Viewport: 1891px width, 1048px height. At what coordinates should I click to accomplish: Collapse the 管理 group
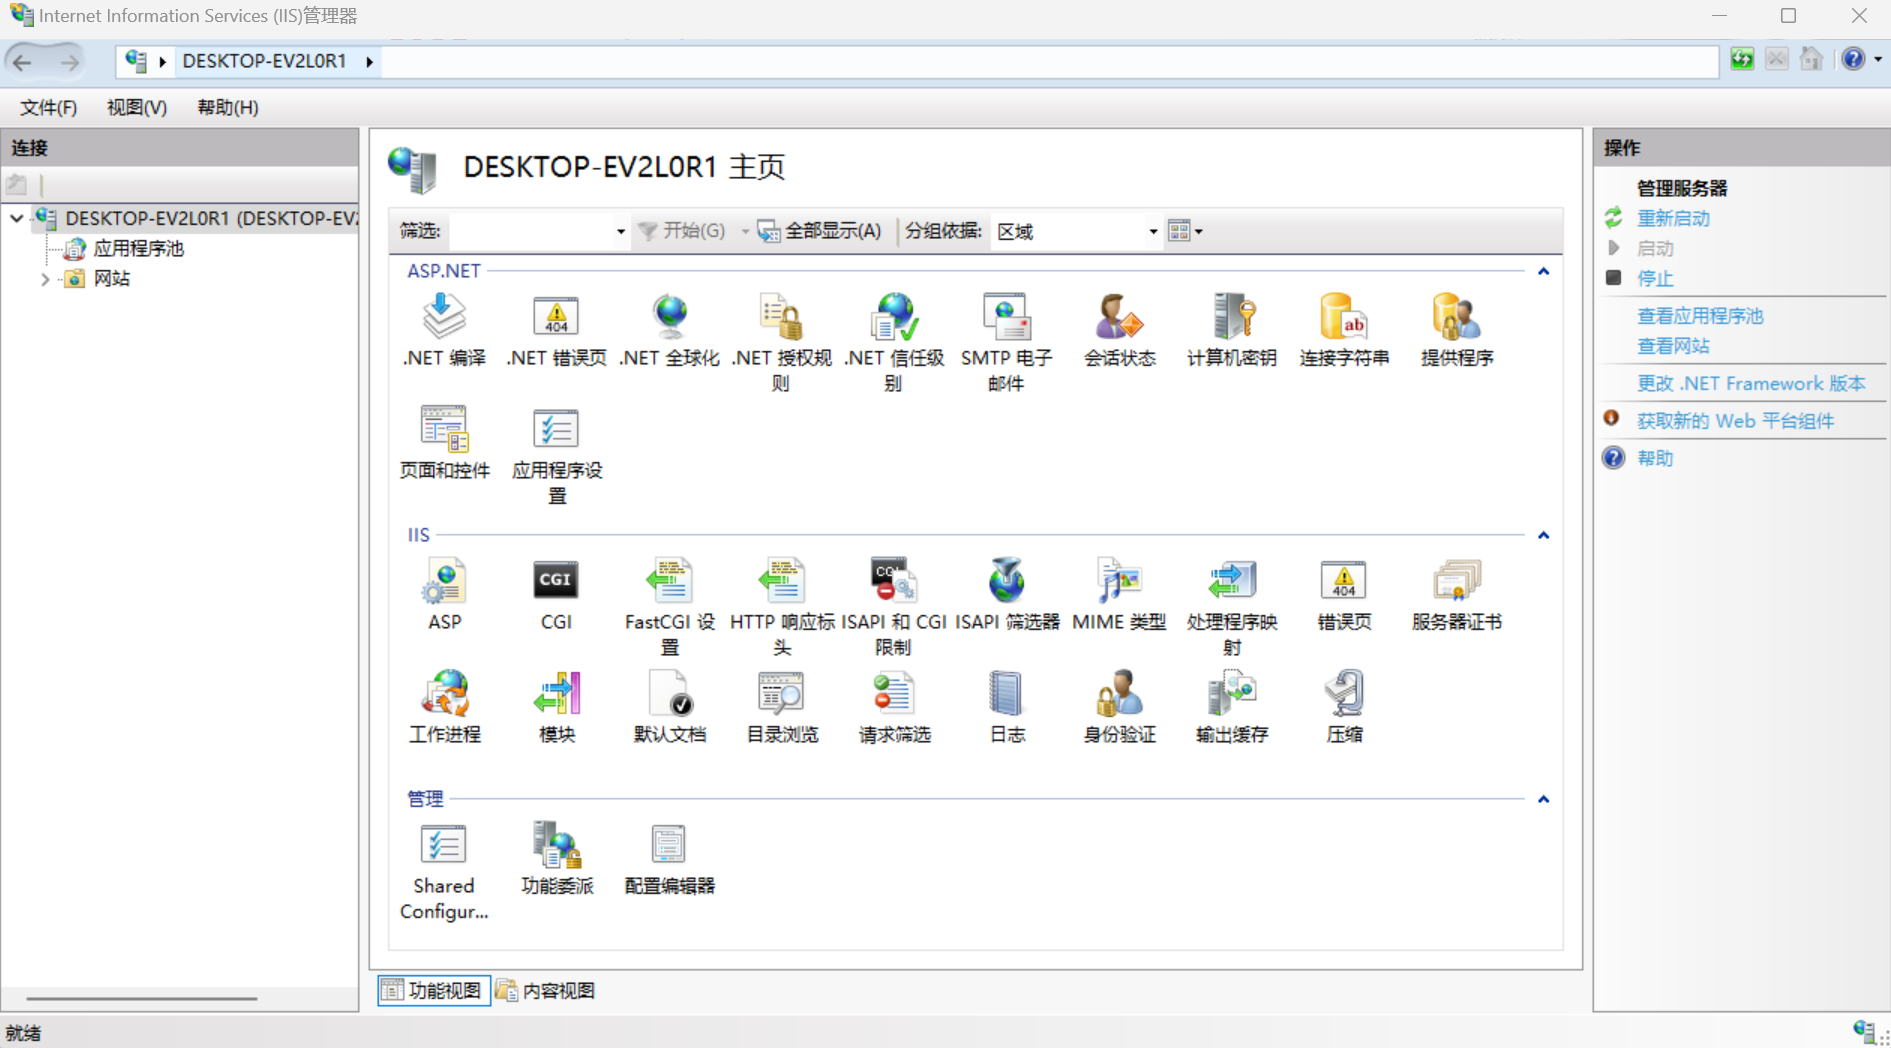point(1543,799)
